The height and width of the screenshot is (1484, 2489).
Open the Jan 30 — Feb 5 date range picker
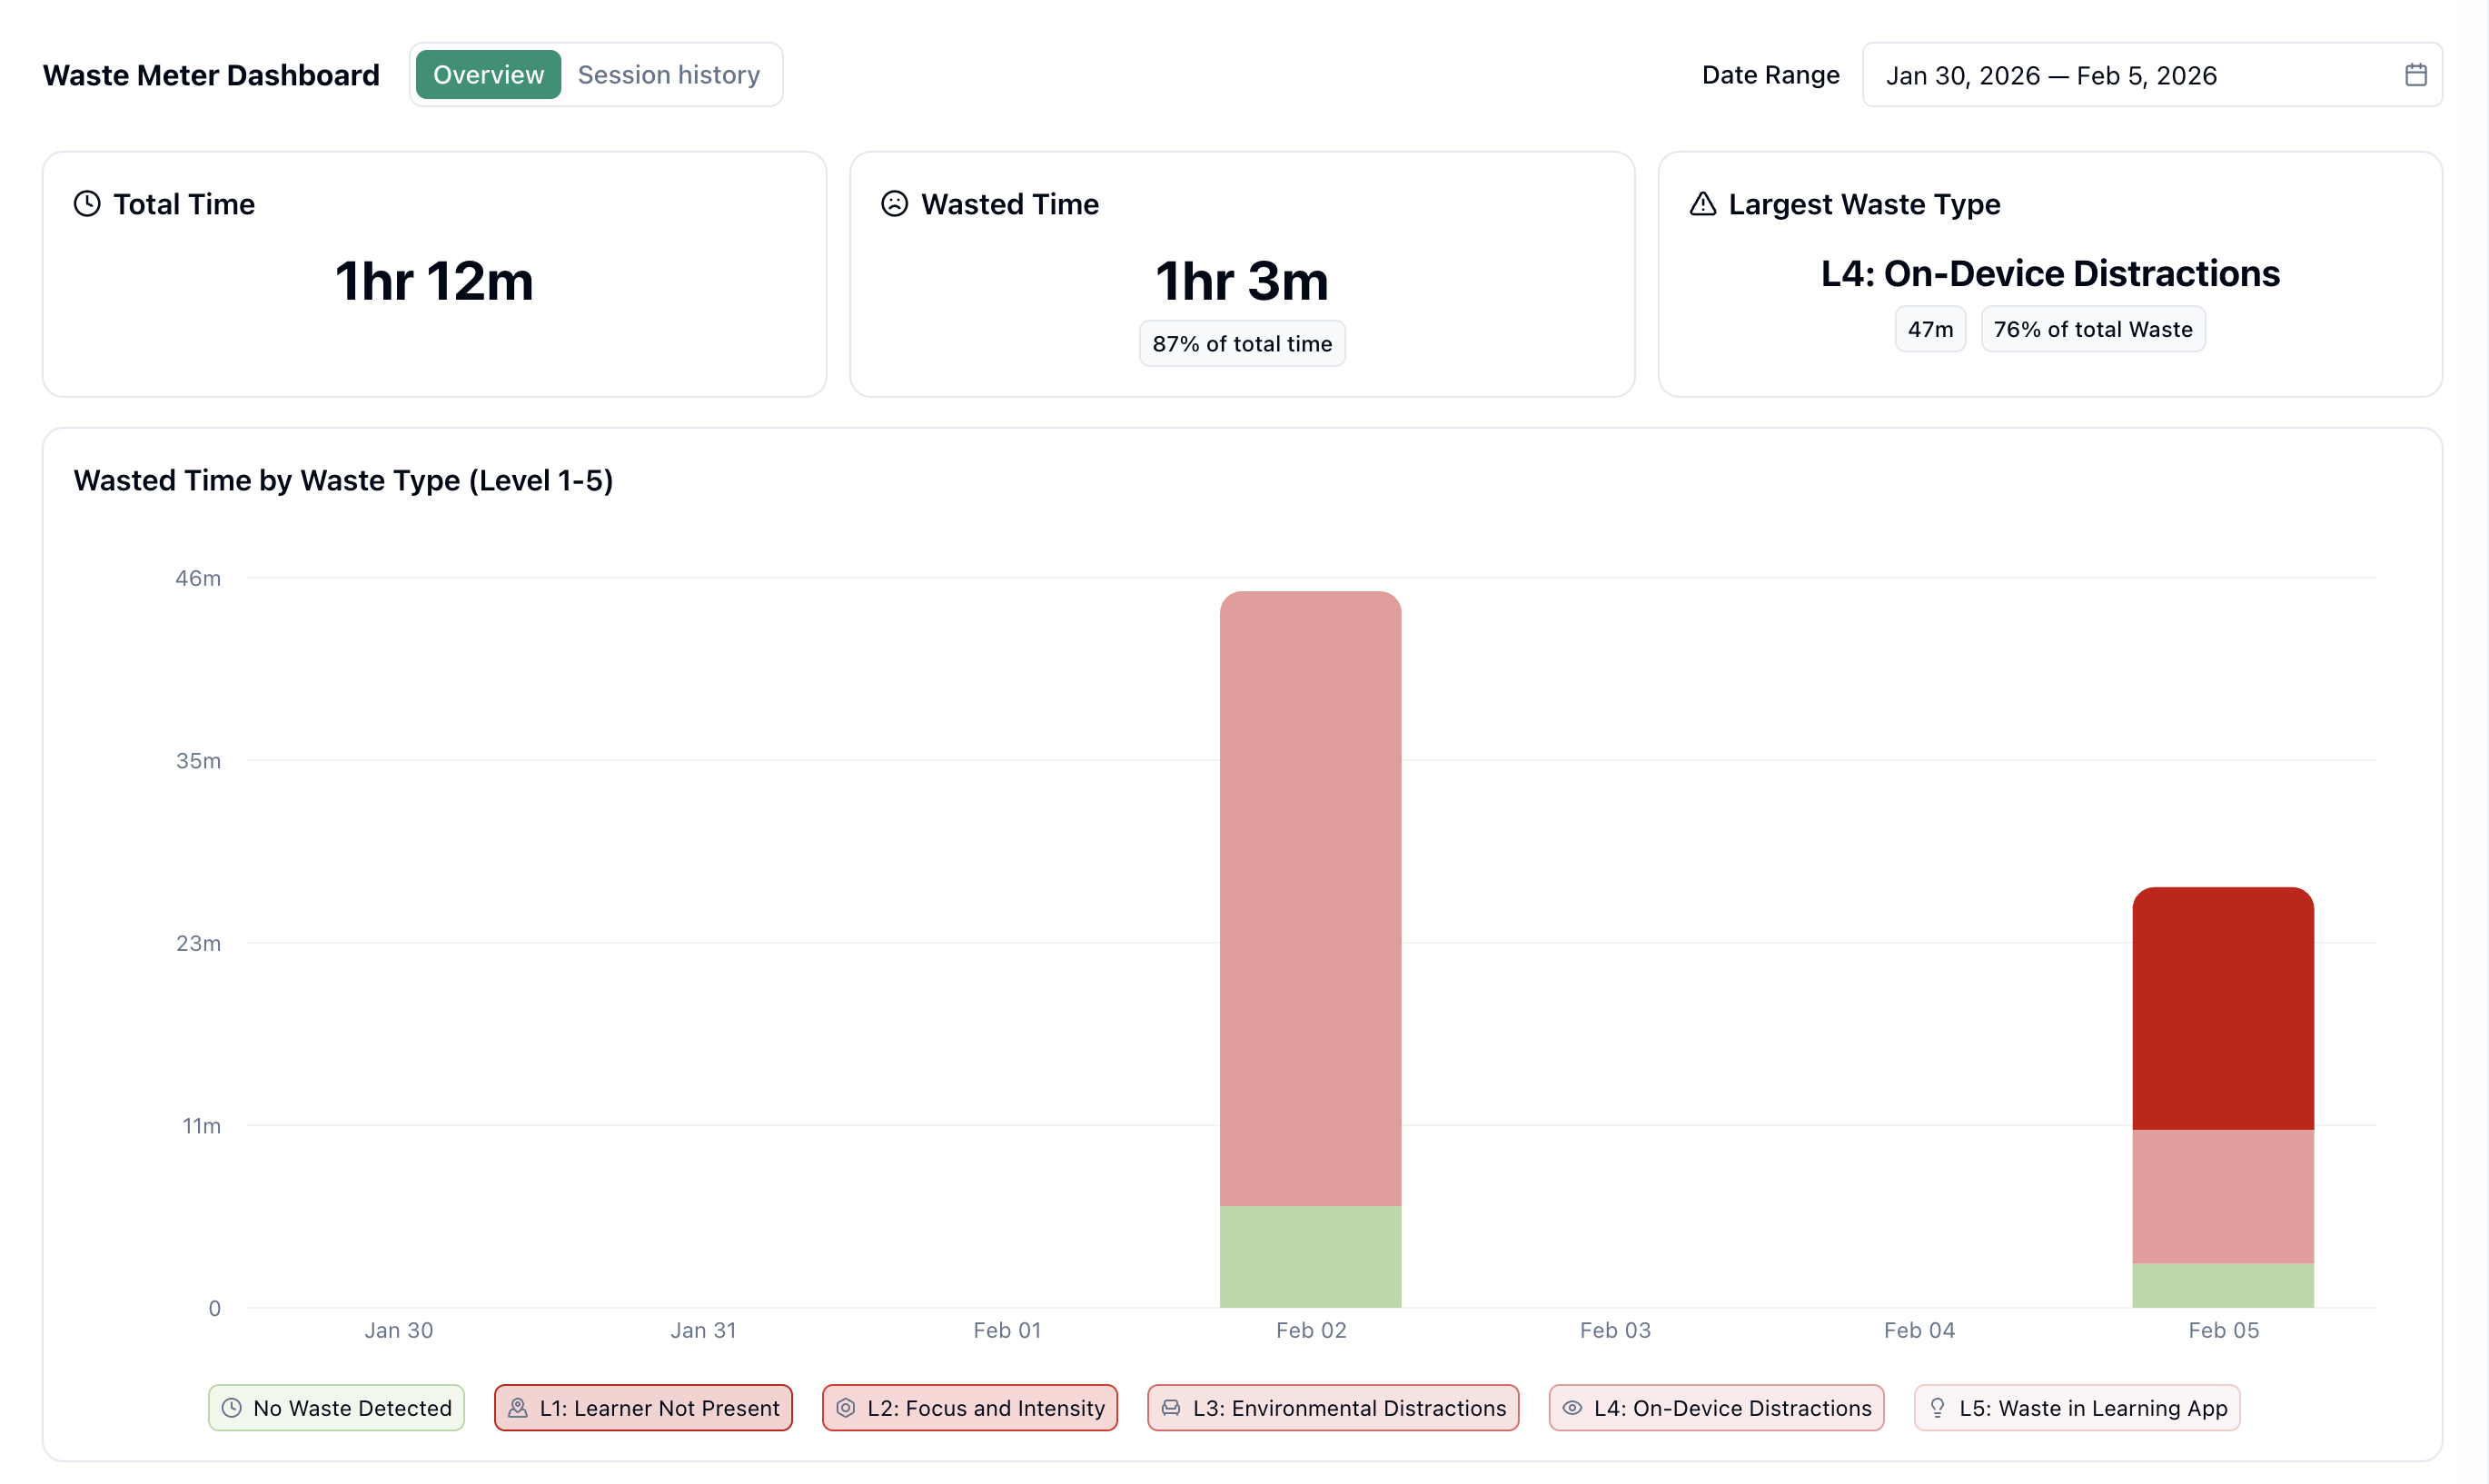tap(2052, 74)
